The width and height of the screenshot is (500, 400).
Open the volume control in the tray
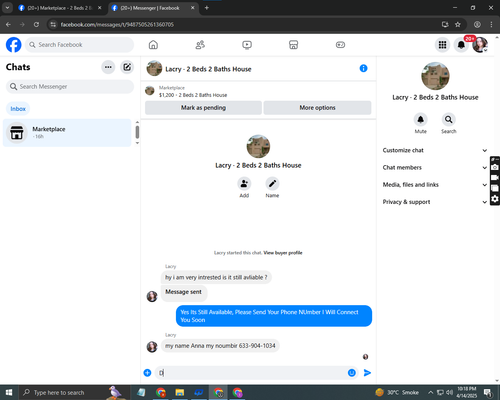[x=449, y=392]
